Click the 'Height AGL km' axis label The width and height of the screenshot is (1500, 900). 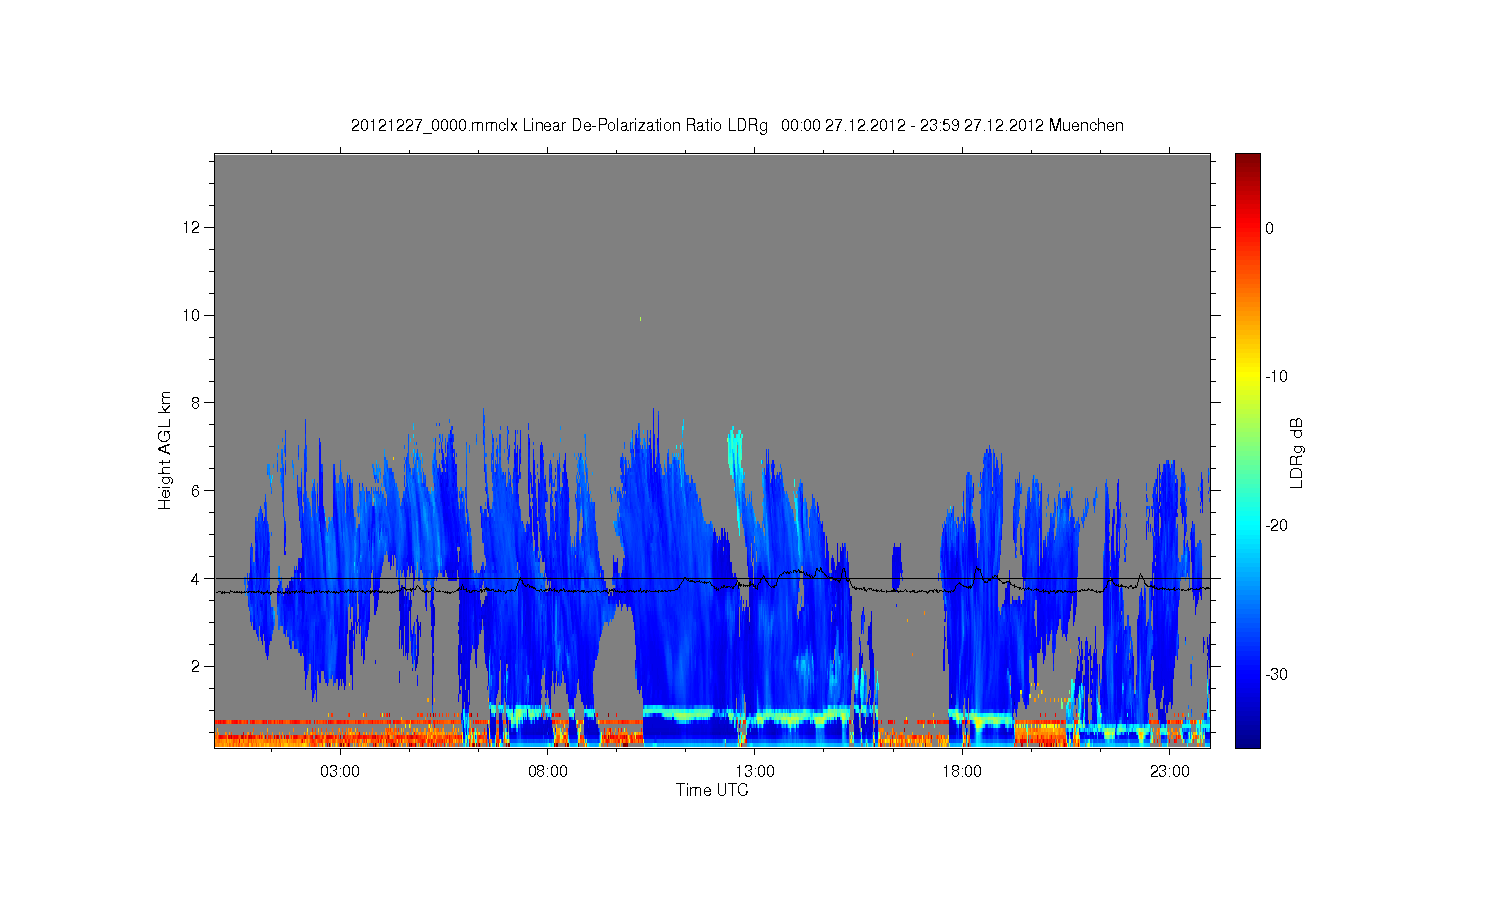165,450
